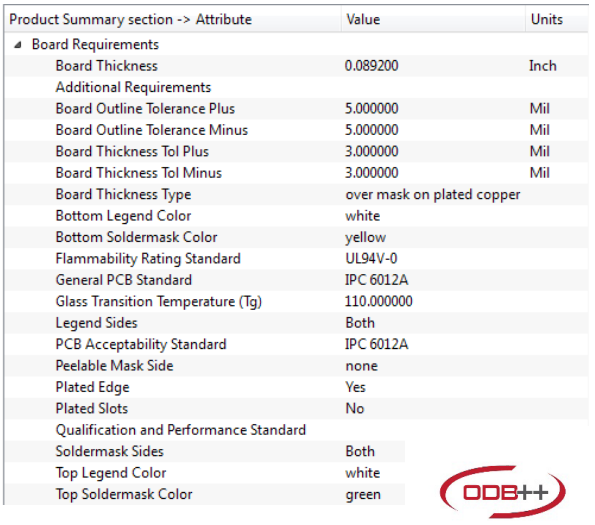Select the Glass Transition Temperature (Tg) row
Image resolution: width=595 pixels, height=525 pixels.
(x=297, y=302)
